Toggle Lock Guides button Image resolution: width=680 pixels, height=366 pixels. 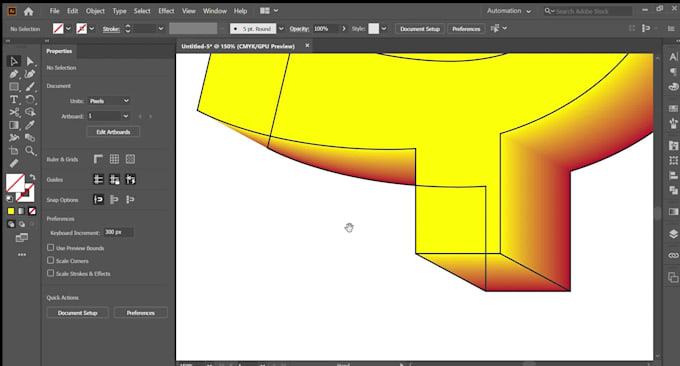[114, 179]
